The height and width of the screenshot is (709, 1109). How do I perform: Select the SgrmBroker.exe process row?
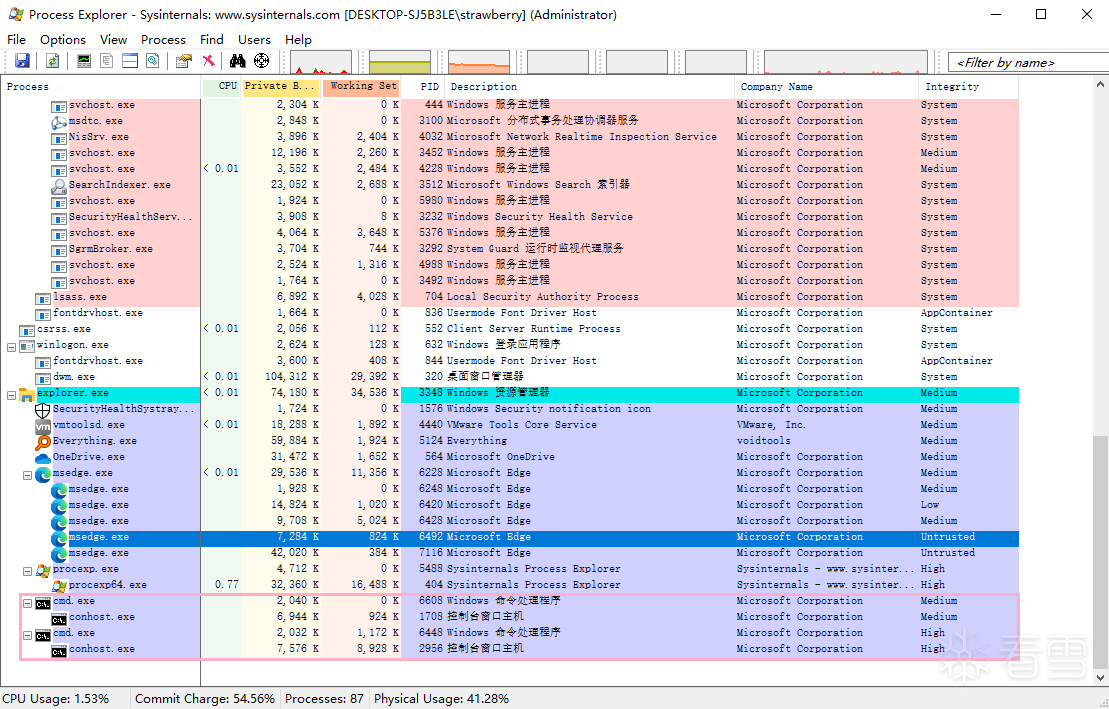509,249
